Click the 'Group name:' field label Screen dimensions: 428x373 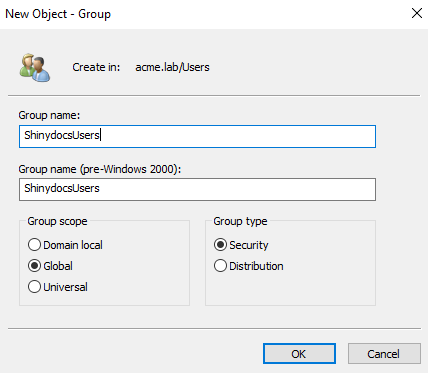pyautogui.click(x=49, y=115)
